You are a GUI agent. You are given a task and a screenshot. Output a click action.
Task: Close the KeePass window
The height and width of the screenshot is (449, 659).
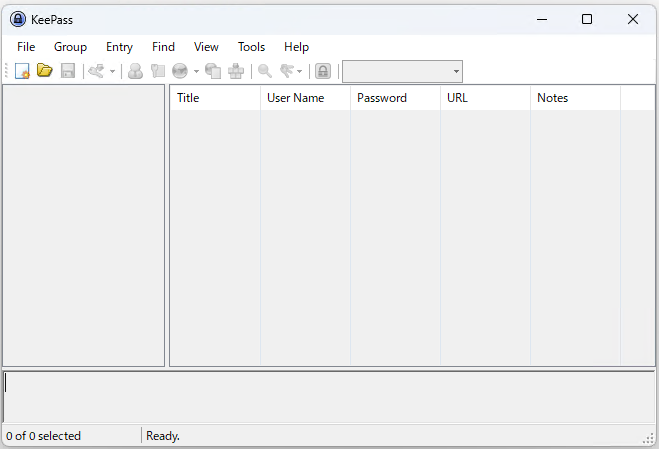pos(633,19)
